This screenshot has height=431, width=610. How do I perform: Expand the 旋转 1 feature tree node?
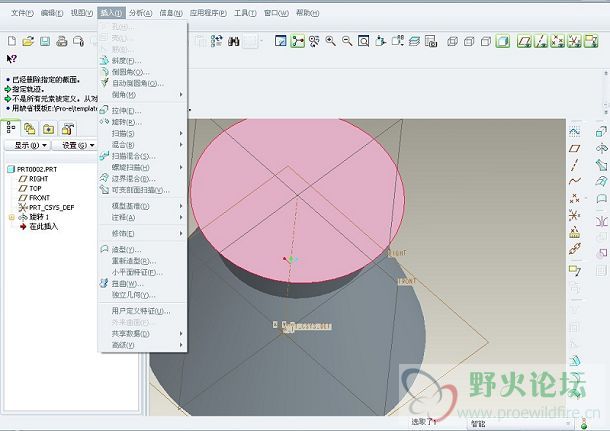pyautogui.click(x=11, y=217)
